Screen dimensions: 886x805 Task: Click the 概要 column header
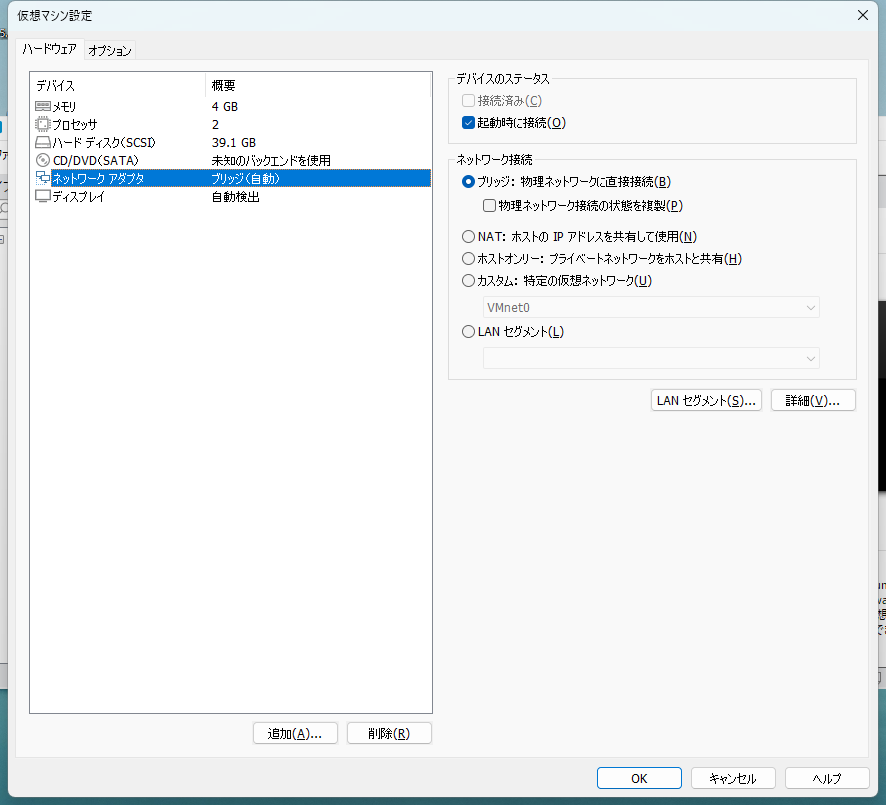tap(318, 85)
